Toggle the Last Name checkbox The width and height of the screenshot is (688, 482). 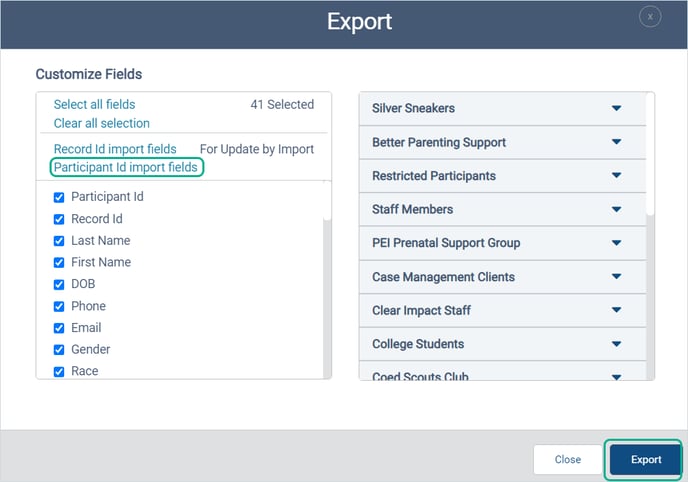[59, 241]
